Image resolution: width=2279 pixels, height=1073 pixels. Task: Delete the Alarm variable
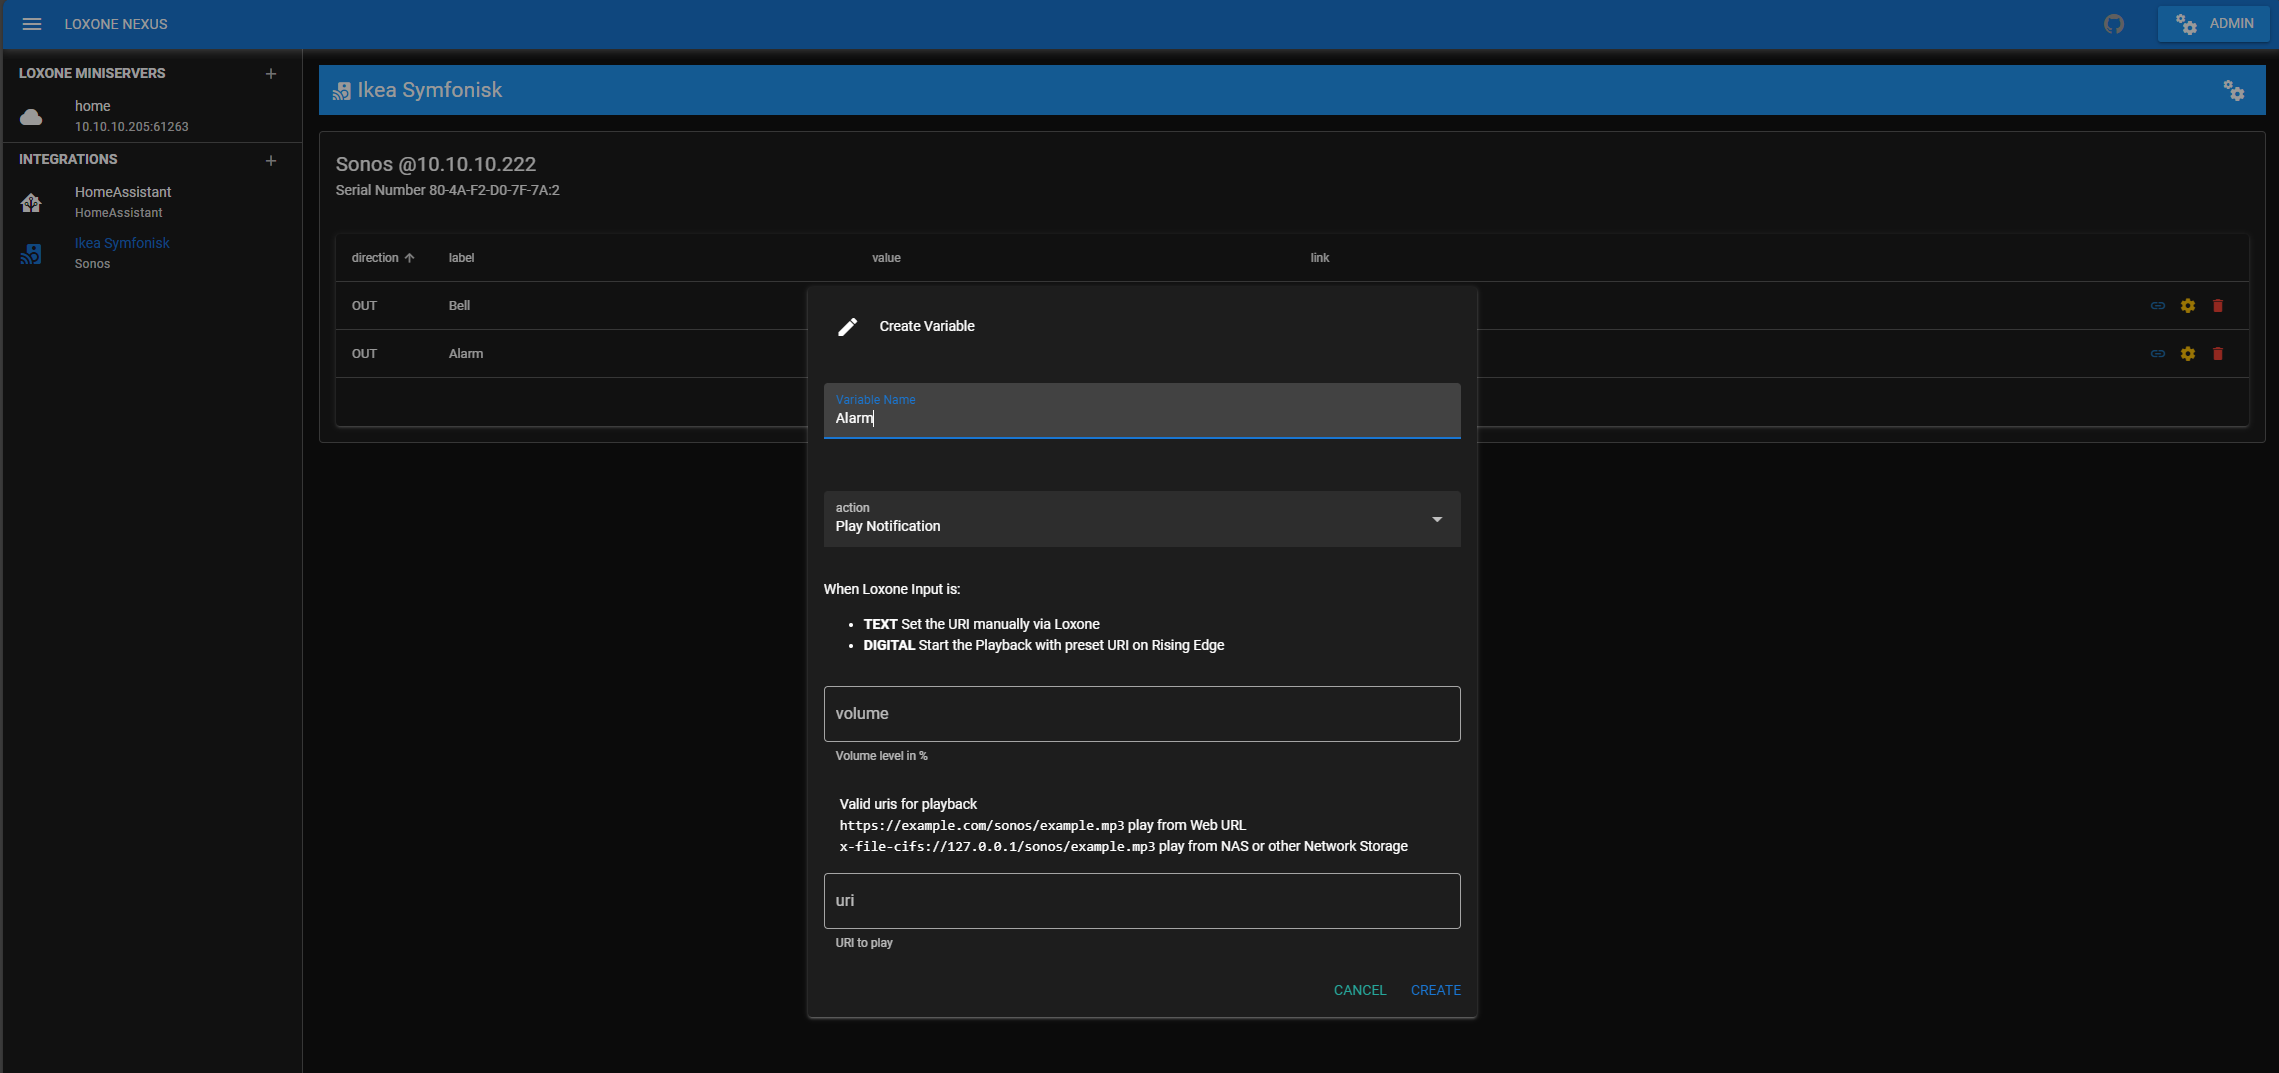(x=2217, y=354)
